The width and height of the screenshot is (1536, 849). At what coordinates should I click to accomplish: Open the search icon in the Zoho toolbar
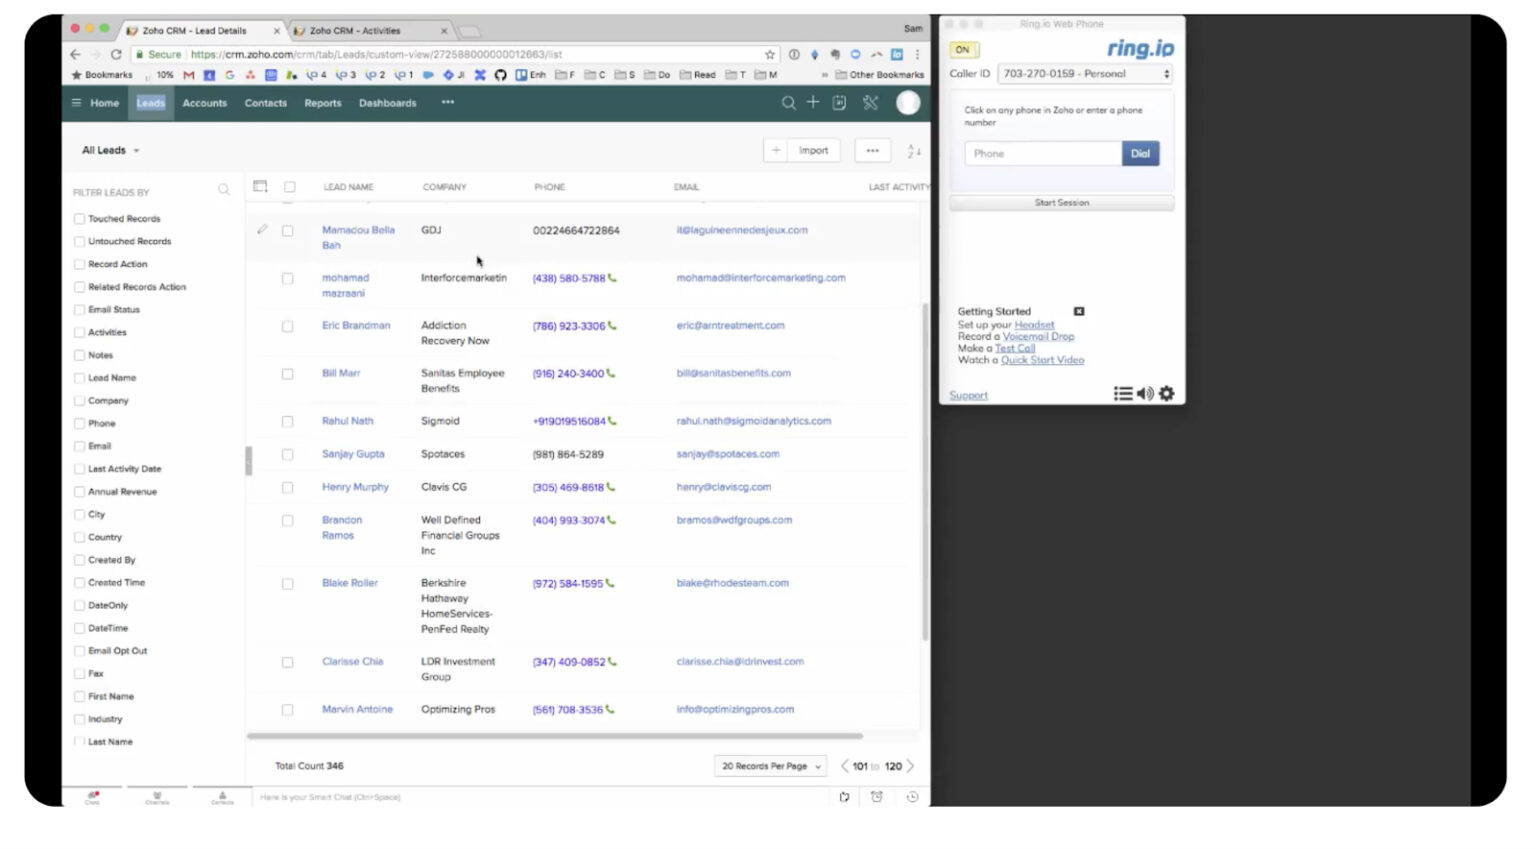coord(789,103)
